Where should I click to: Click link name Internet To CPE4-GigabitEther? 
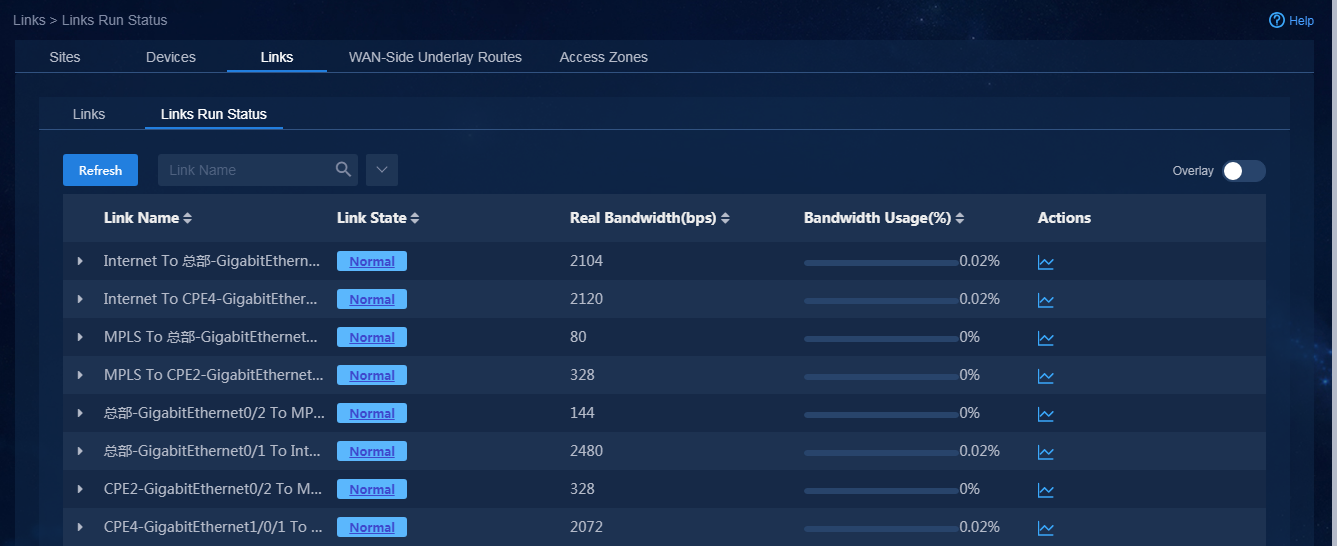tap(211, 299)
